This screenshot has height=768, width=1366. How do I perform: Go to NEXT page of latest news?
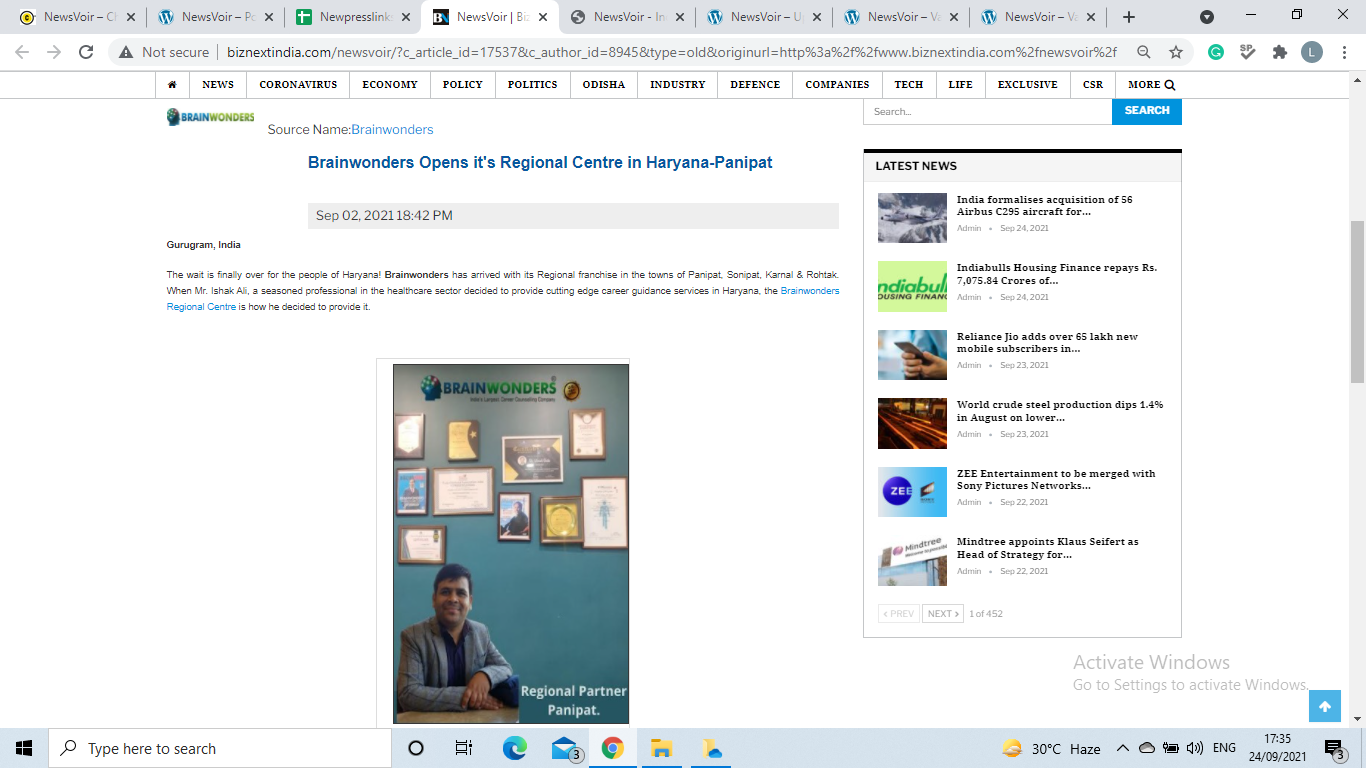pos(943,614)
